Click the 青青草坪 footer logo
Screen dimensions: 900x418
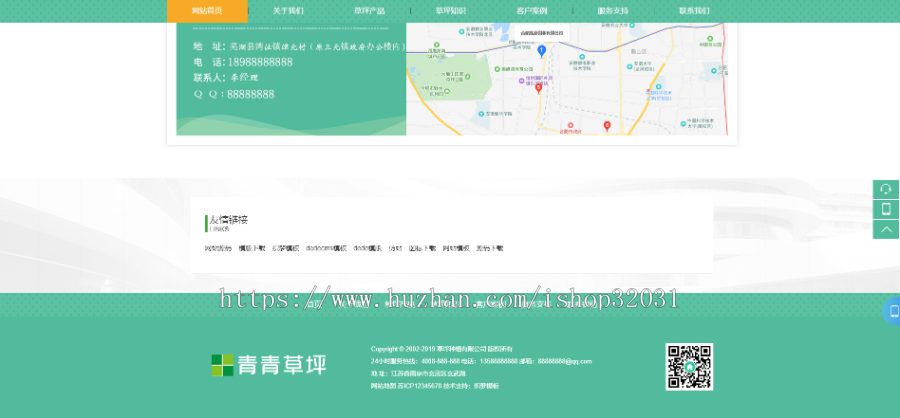pos(269,365)
